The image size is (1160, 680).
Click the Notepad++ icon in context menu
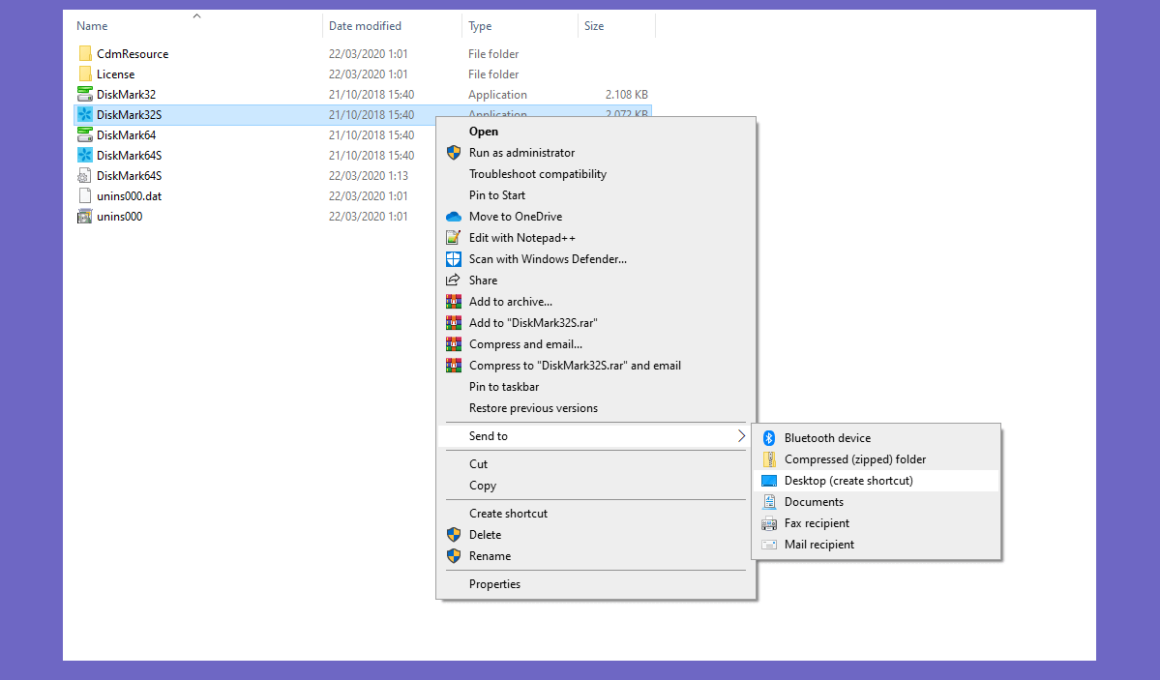click(453, 238)
